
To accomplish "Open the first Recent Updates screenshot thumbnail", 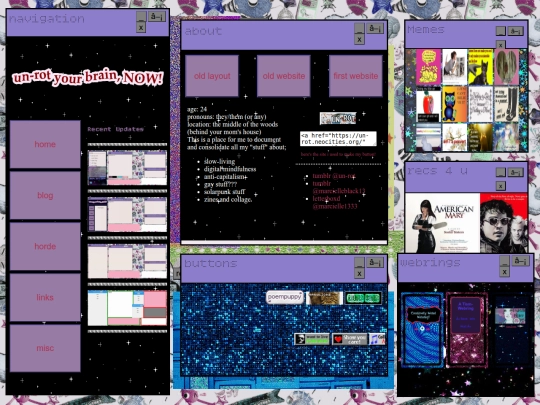I will 127,167.
